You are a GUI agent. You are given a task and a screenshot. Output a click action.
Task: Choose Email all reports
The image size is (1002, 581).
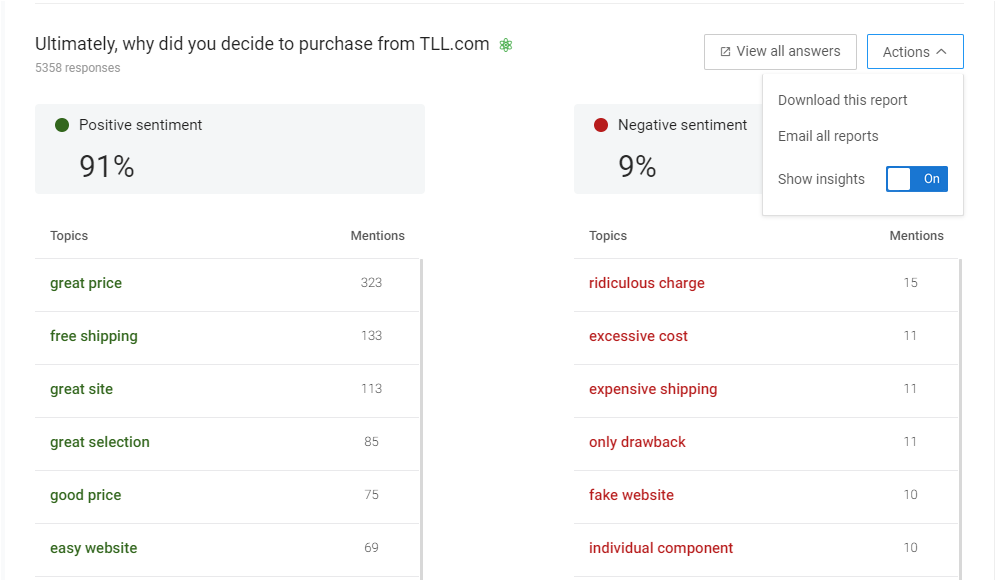pos(828,136)
